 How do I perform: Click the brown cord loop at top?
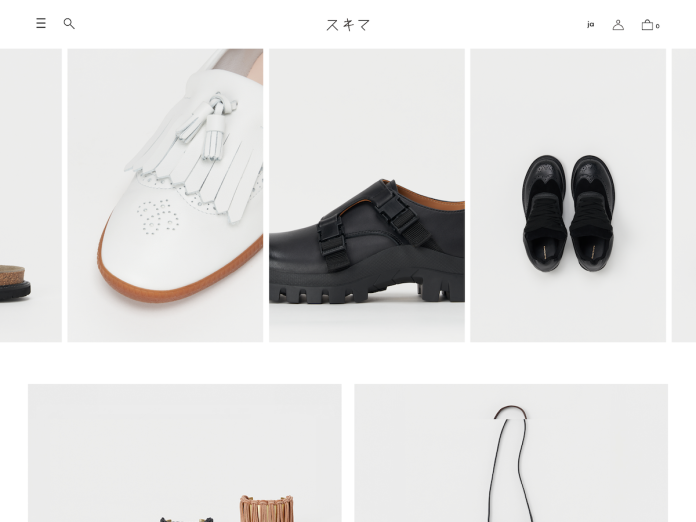click(510, 411)
